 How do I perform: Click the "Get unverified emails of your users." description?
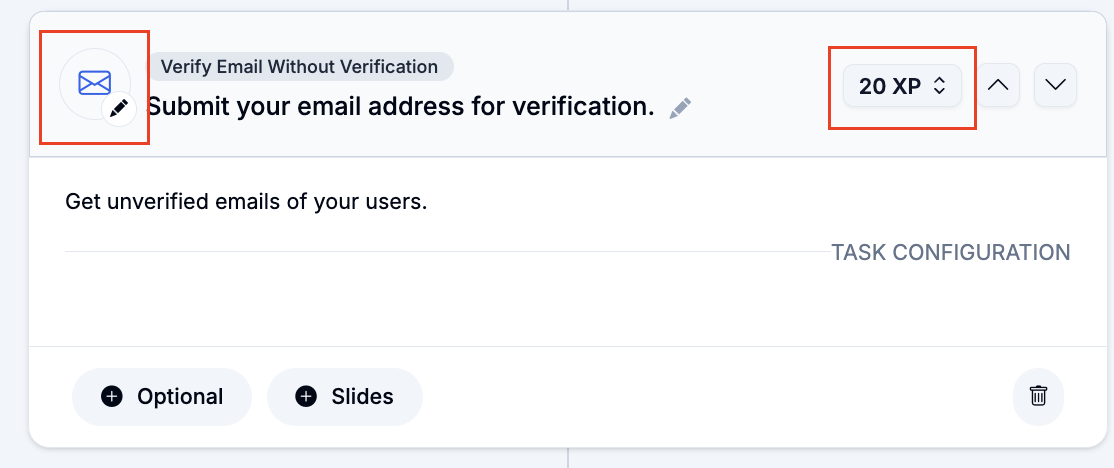246,202
